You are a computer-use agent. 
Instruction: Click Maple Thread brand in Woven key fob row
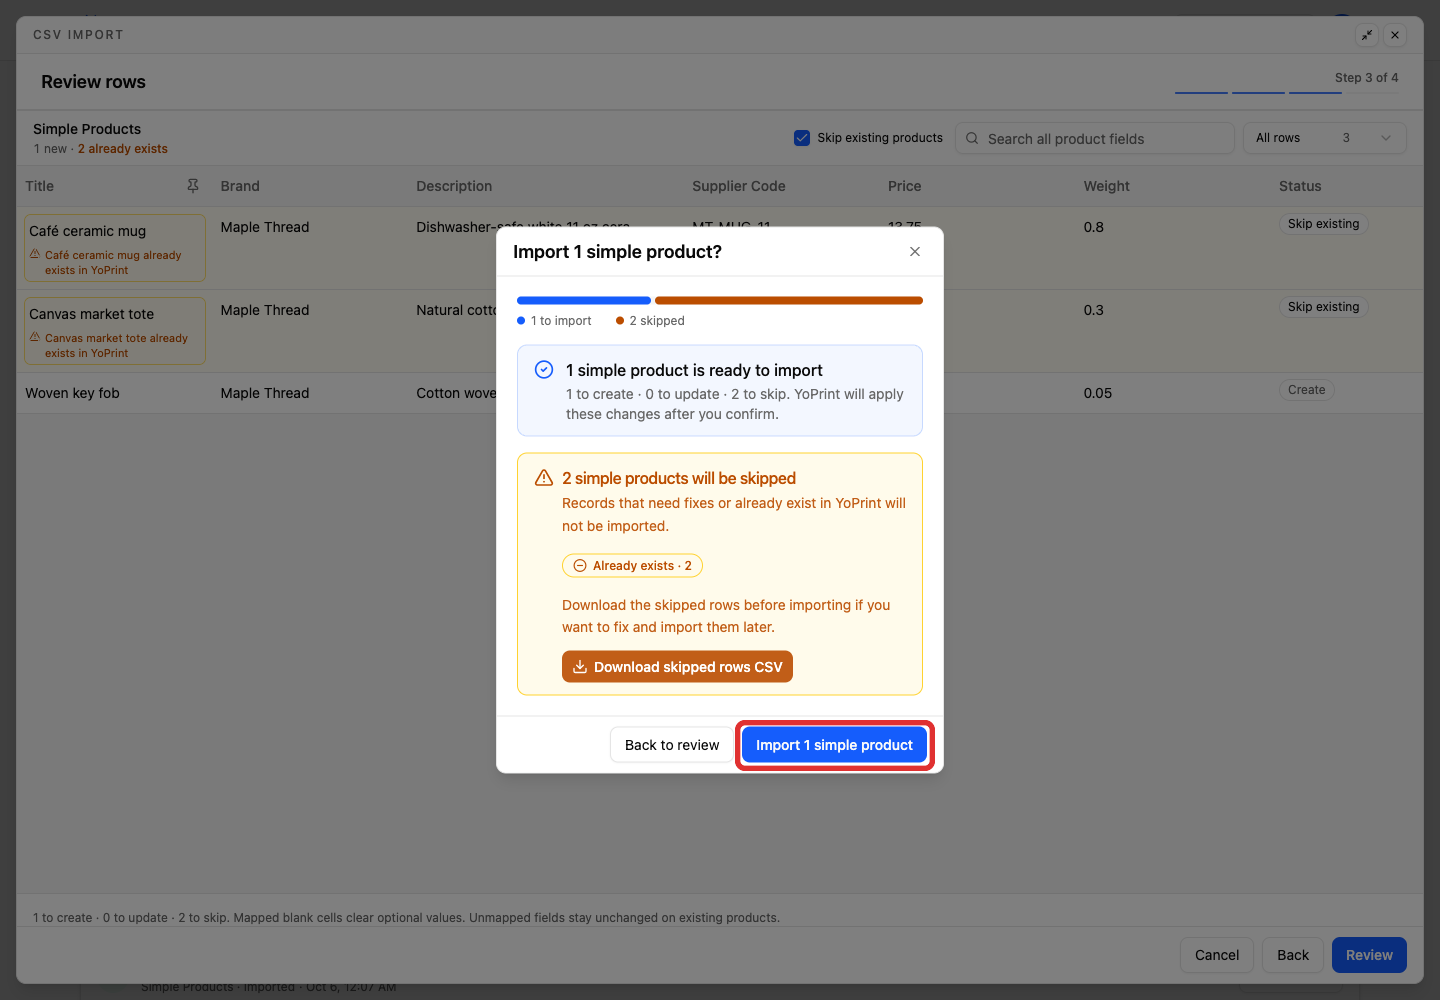(265, 393)
